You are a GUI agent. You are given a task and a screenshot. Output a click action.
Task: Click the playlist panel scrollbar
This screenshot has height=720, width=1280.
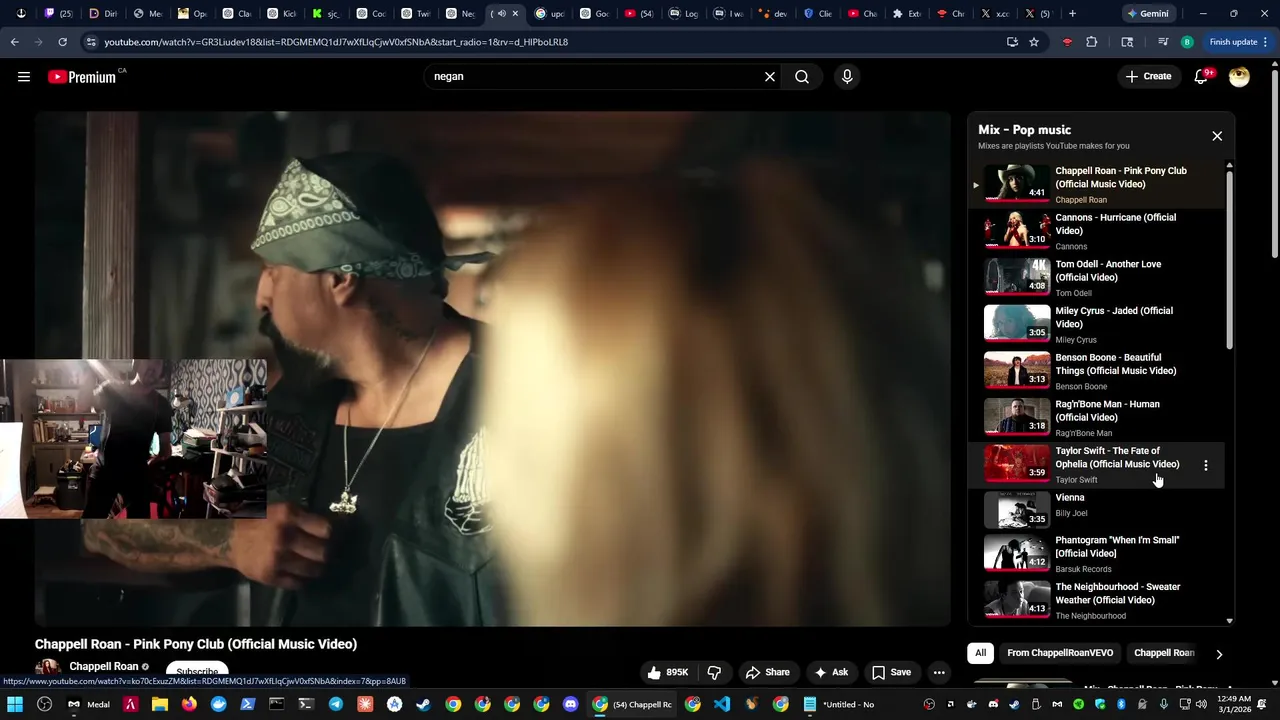click(1229, 260)
